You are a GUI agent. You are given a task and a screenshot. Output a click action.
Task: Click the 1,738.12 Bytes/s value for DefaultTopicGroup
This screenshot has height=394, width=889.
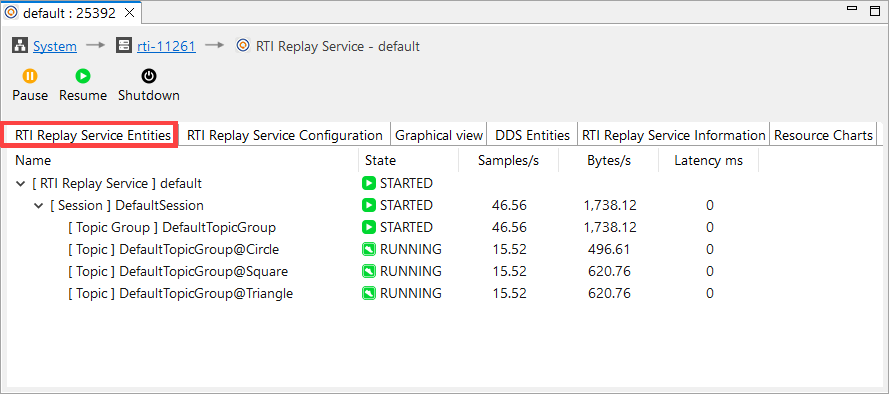pyautogui.click(x=609, y=227)
